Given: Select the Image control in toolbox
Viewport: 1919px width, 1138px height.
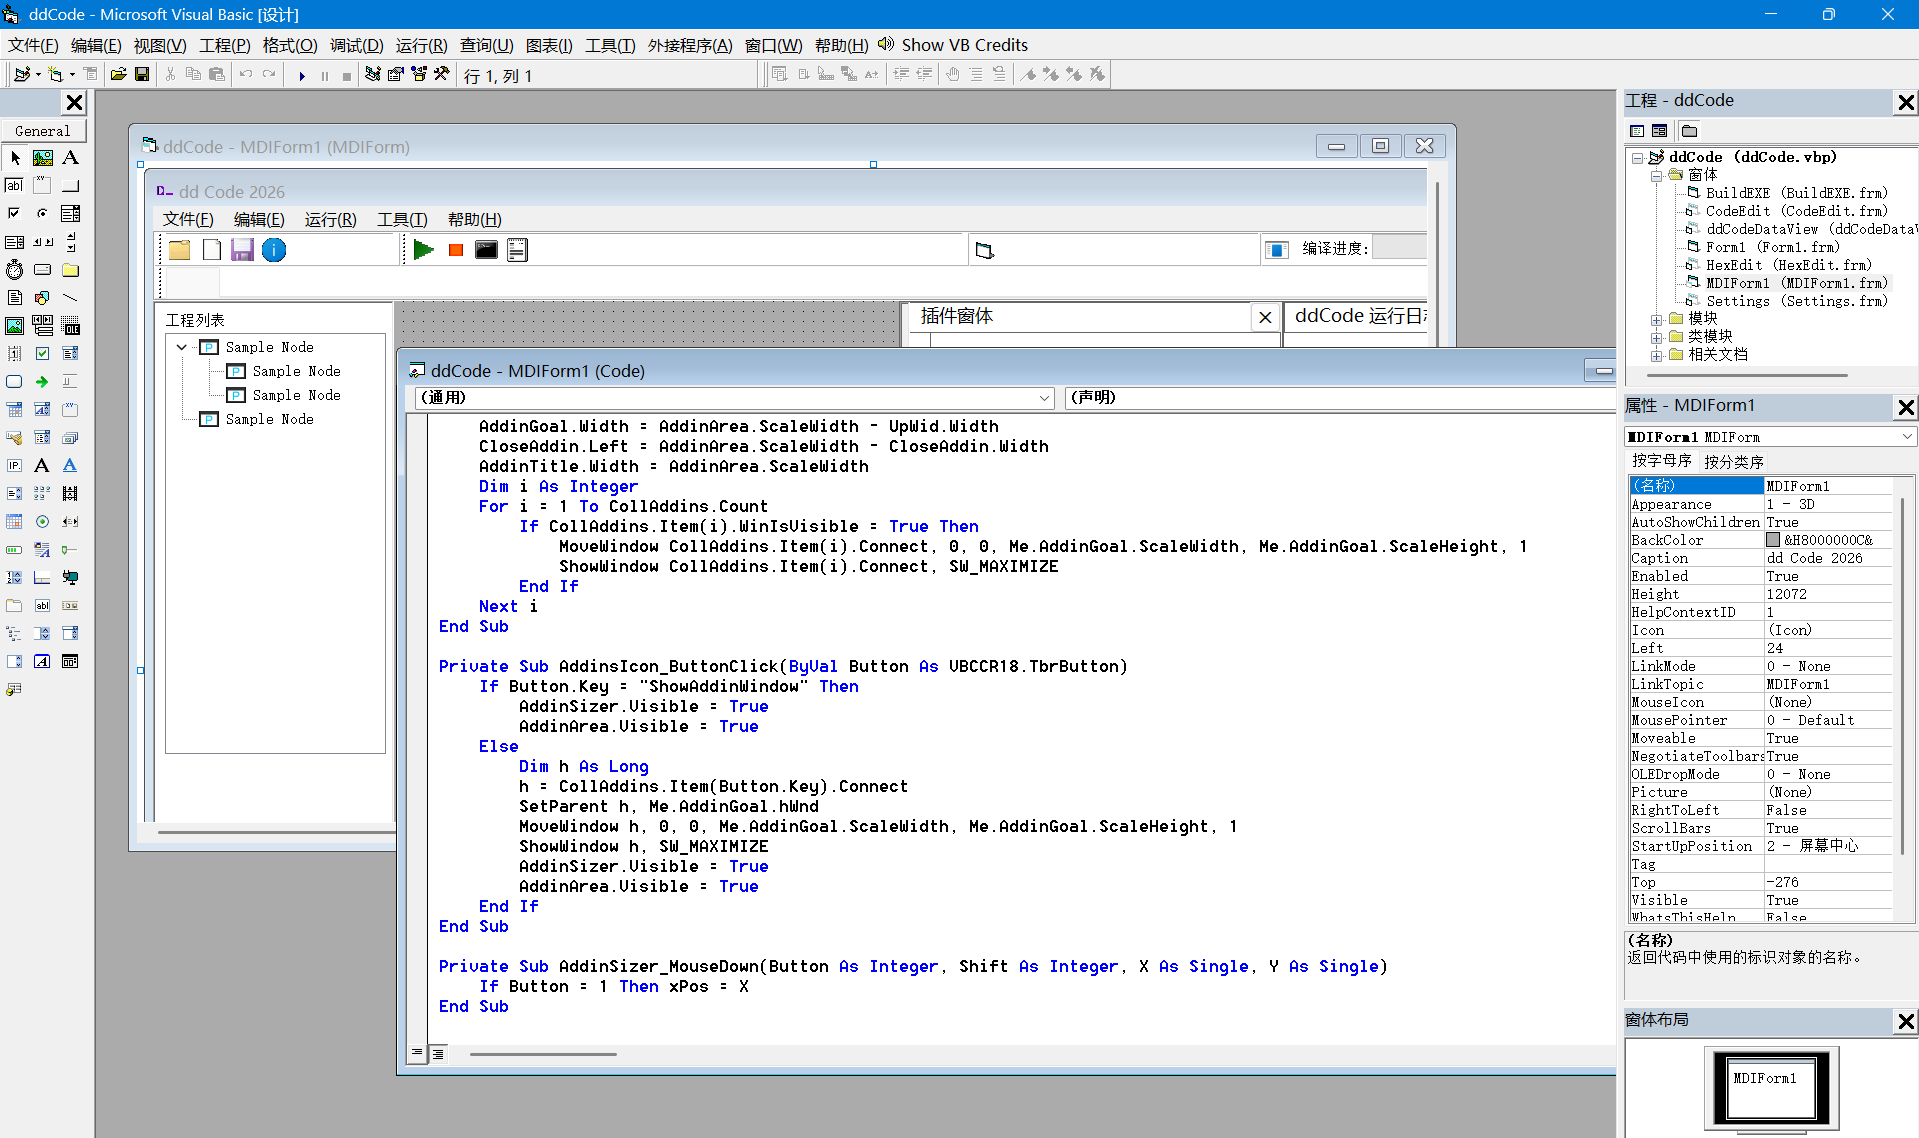Looking at the screenshot, I should click(x=15, y=326).
